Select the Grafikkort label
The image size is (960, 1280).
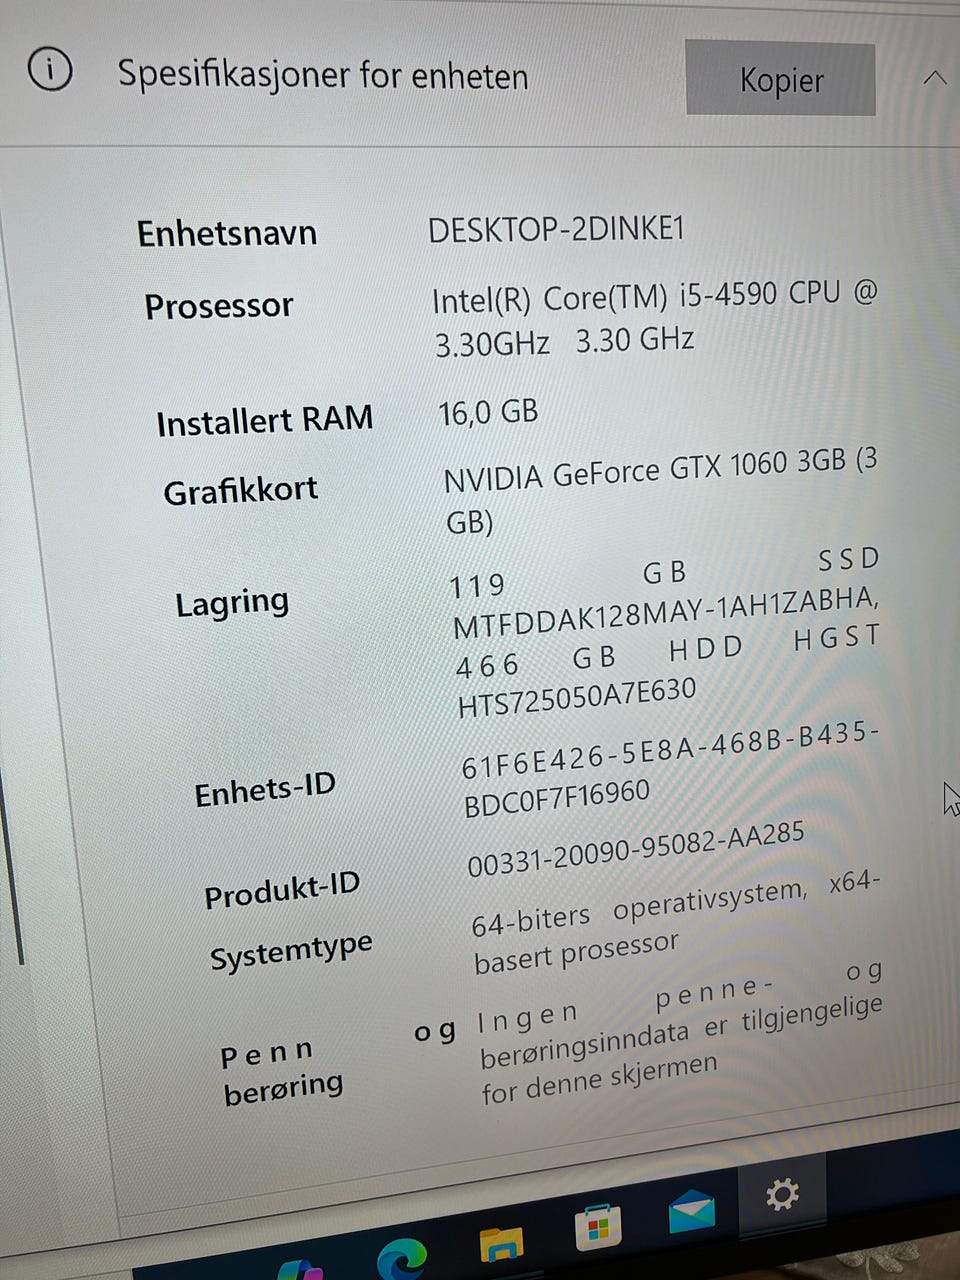point(241,491)
